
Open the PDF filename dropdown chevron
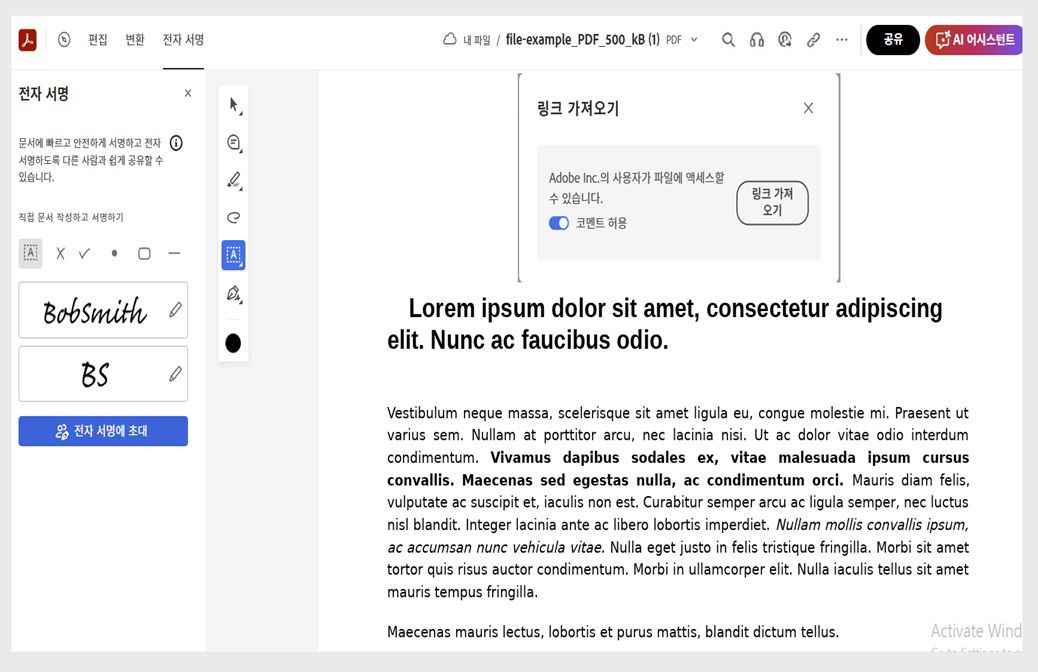694,40
